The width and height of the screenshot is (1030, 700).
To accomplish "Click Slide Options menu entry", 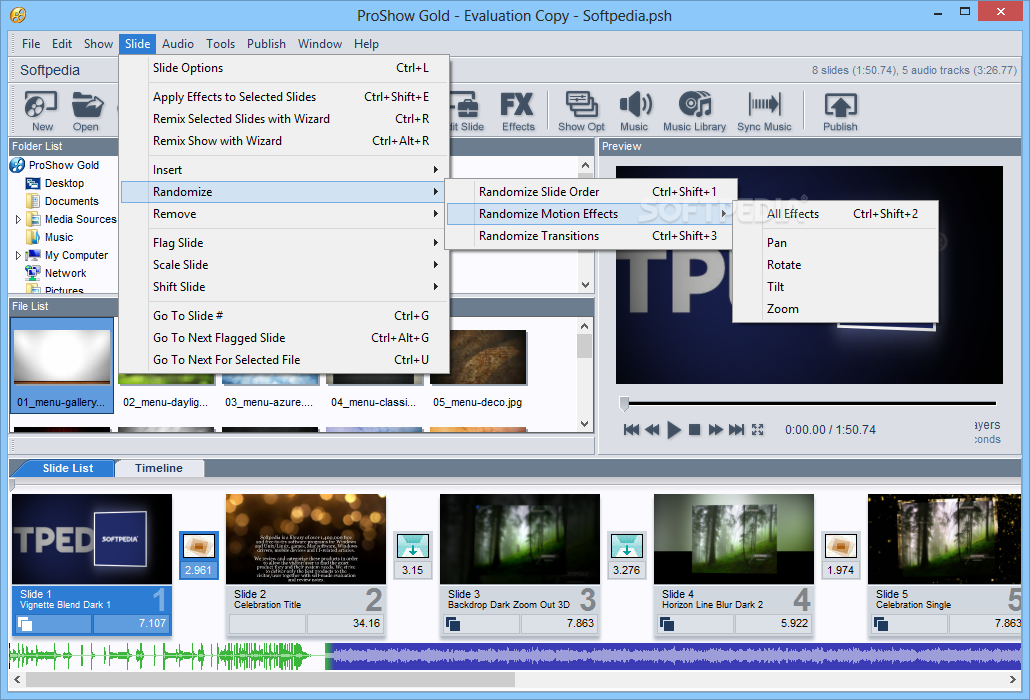I will pos(284,68).
